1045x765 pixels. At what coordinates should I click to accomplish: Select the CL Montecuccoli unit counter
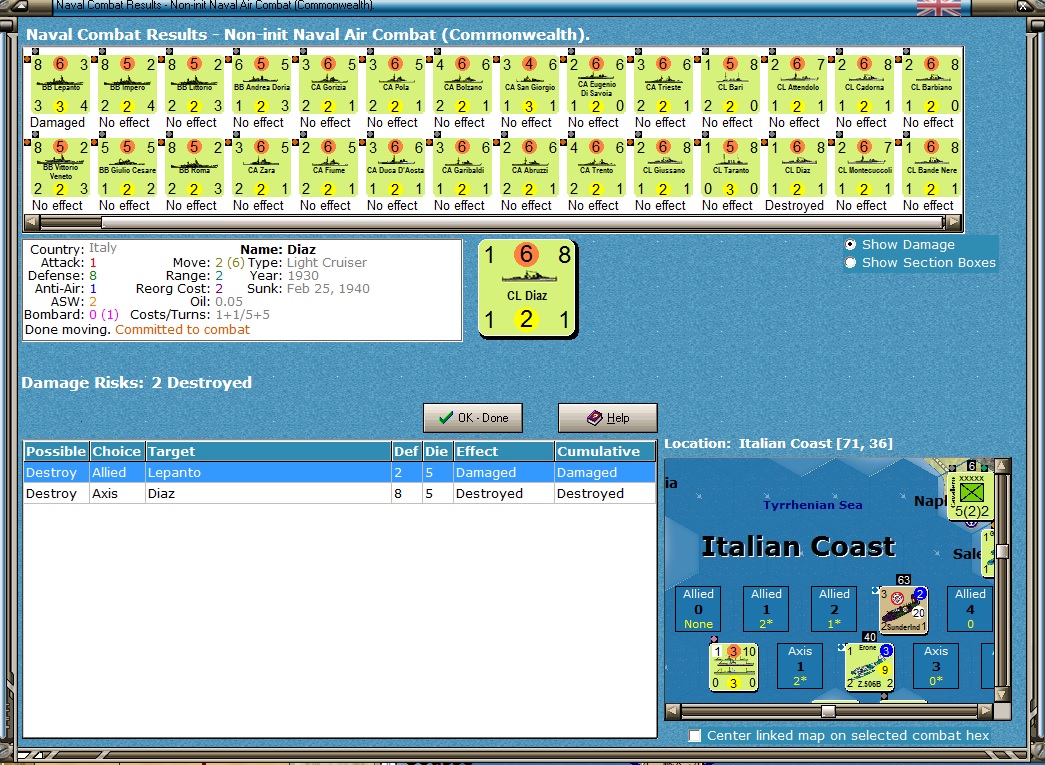(x=864, y=168)
